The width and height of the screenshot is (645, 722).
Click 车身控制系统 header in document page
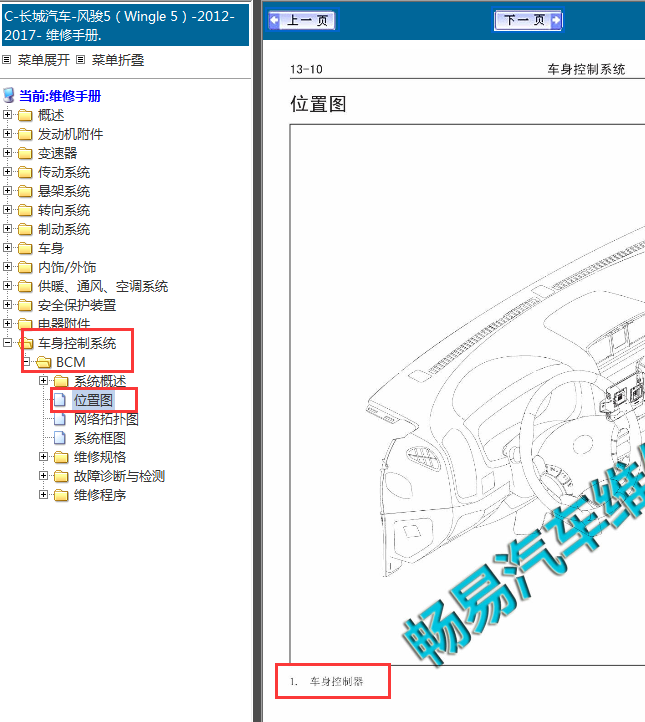click(586, 70)
